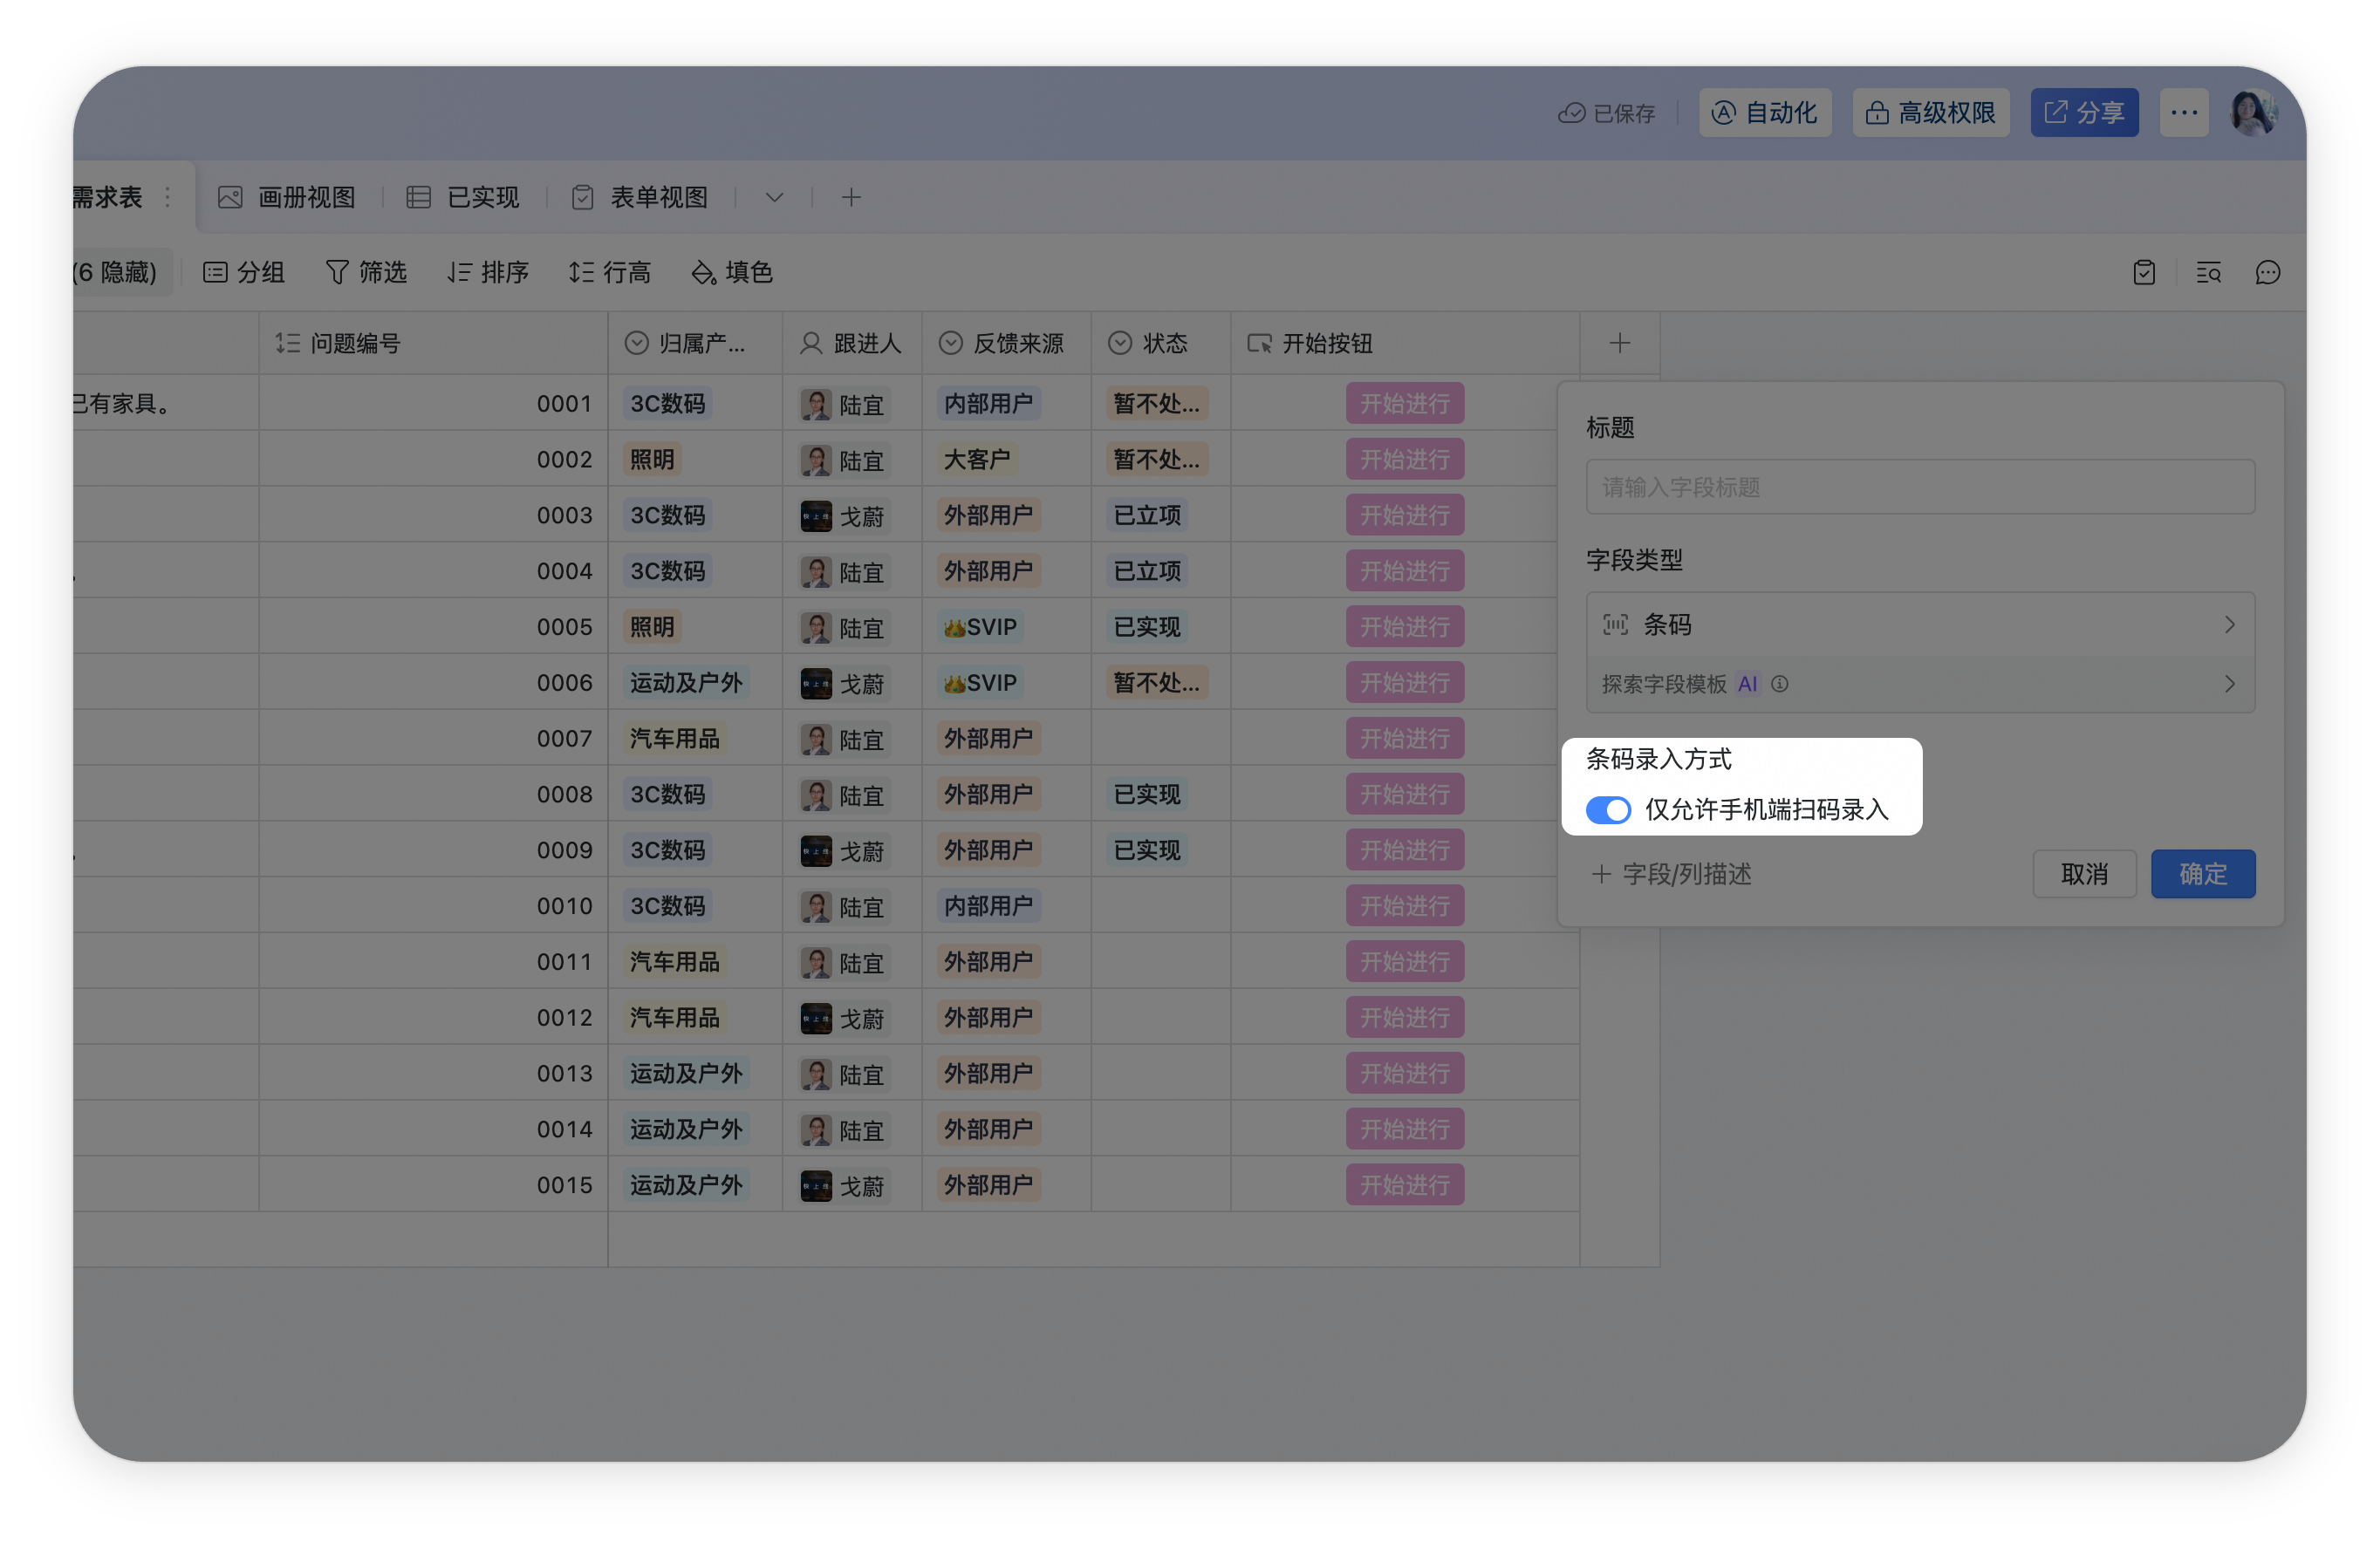Open the form clipboard icon in toolbar

pos(2143,272)
